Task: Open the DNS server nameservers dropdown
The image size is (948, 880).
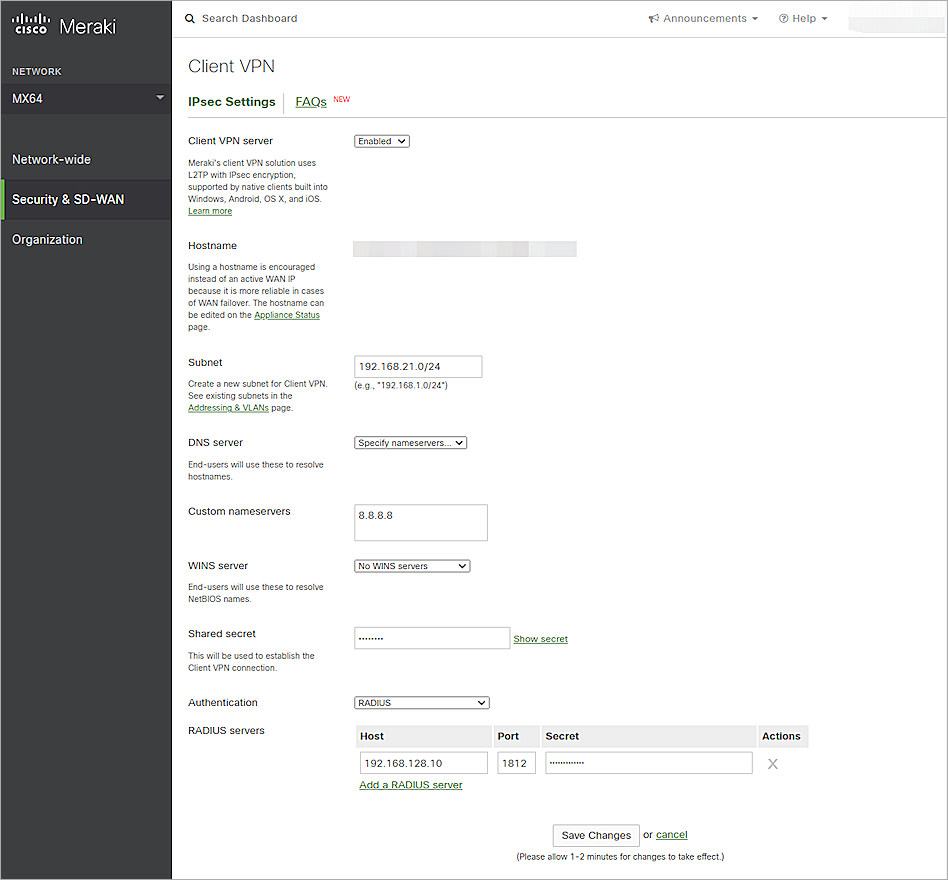Action: (410, 442)
